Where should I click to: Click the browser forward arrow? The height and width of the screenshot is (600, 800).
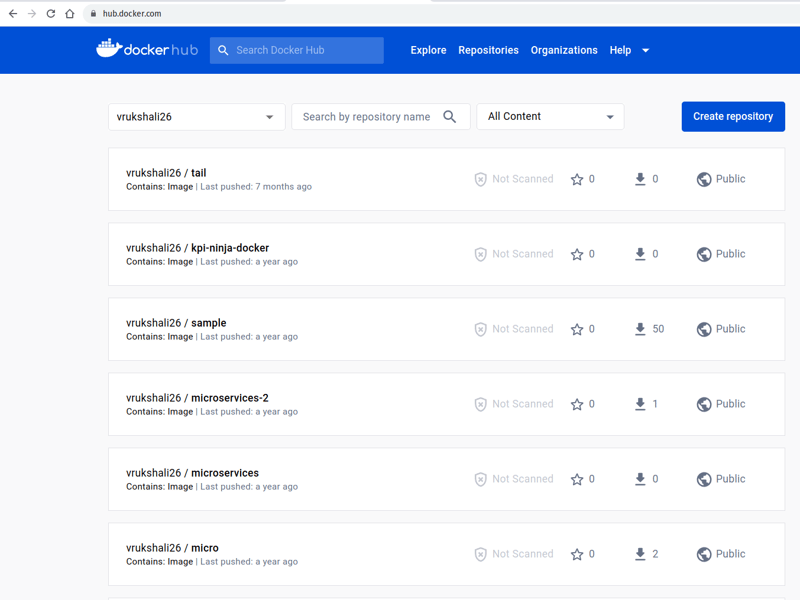point(32,14)
